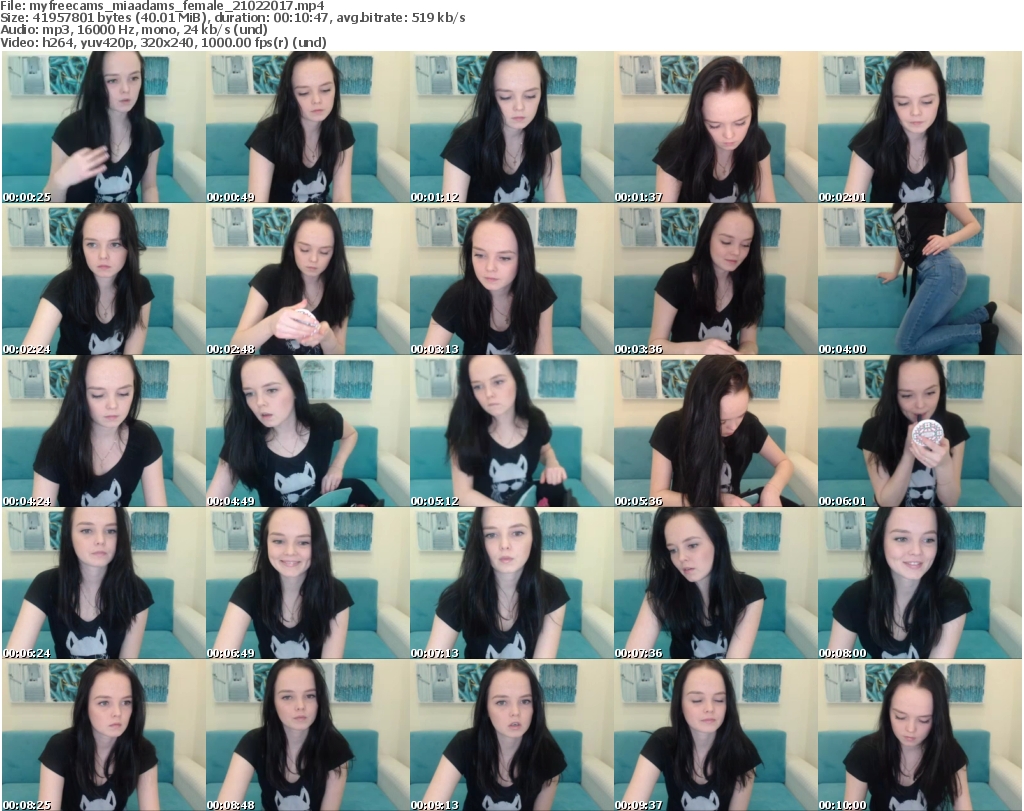Screen dimensions: 1024x811
Task: Select the thumbnail timestamped 00:02:48
Action: point(308,279)
